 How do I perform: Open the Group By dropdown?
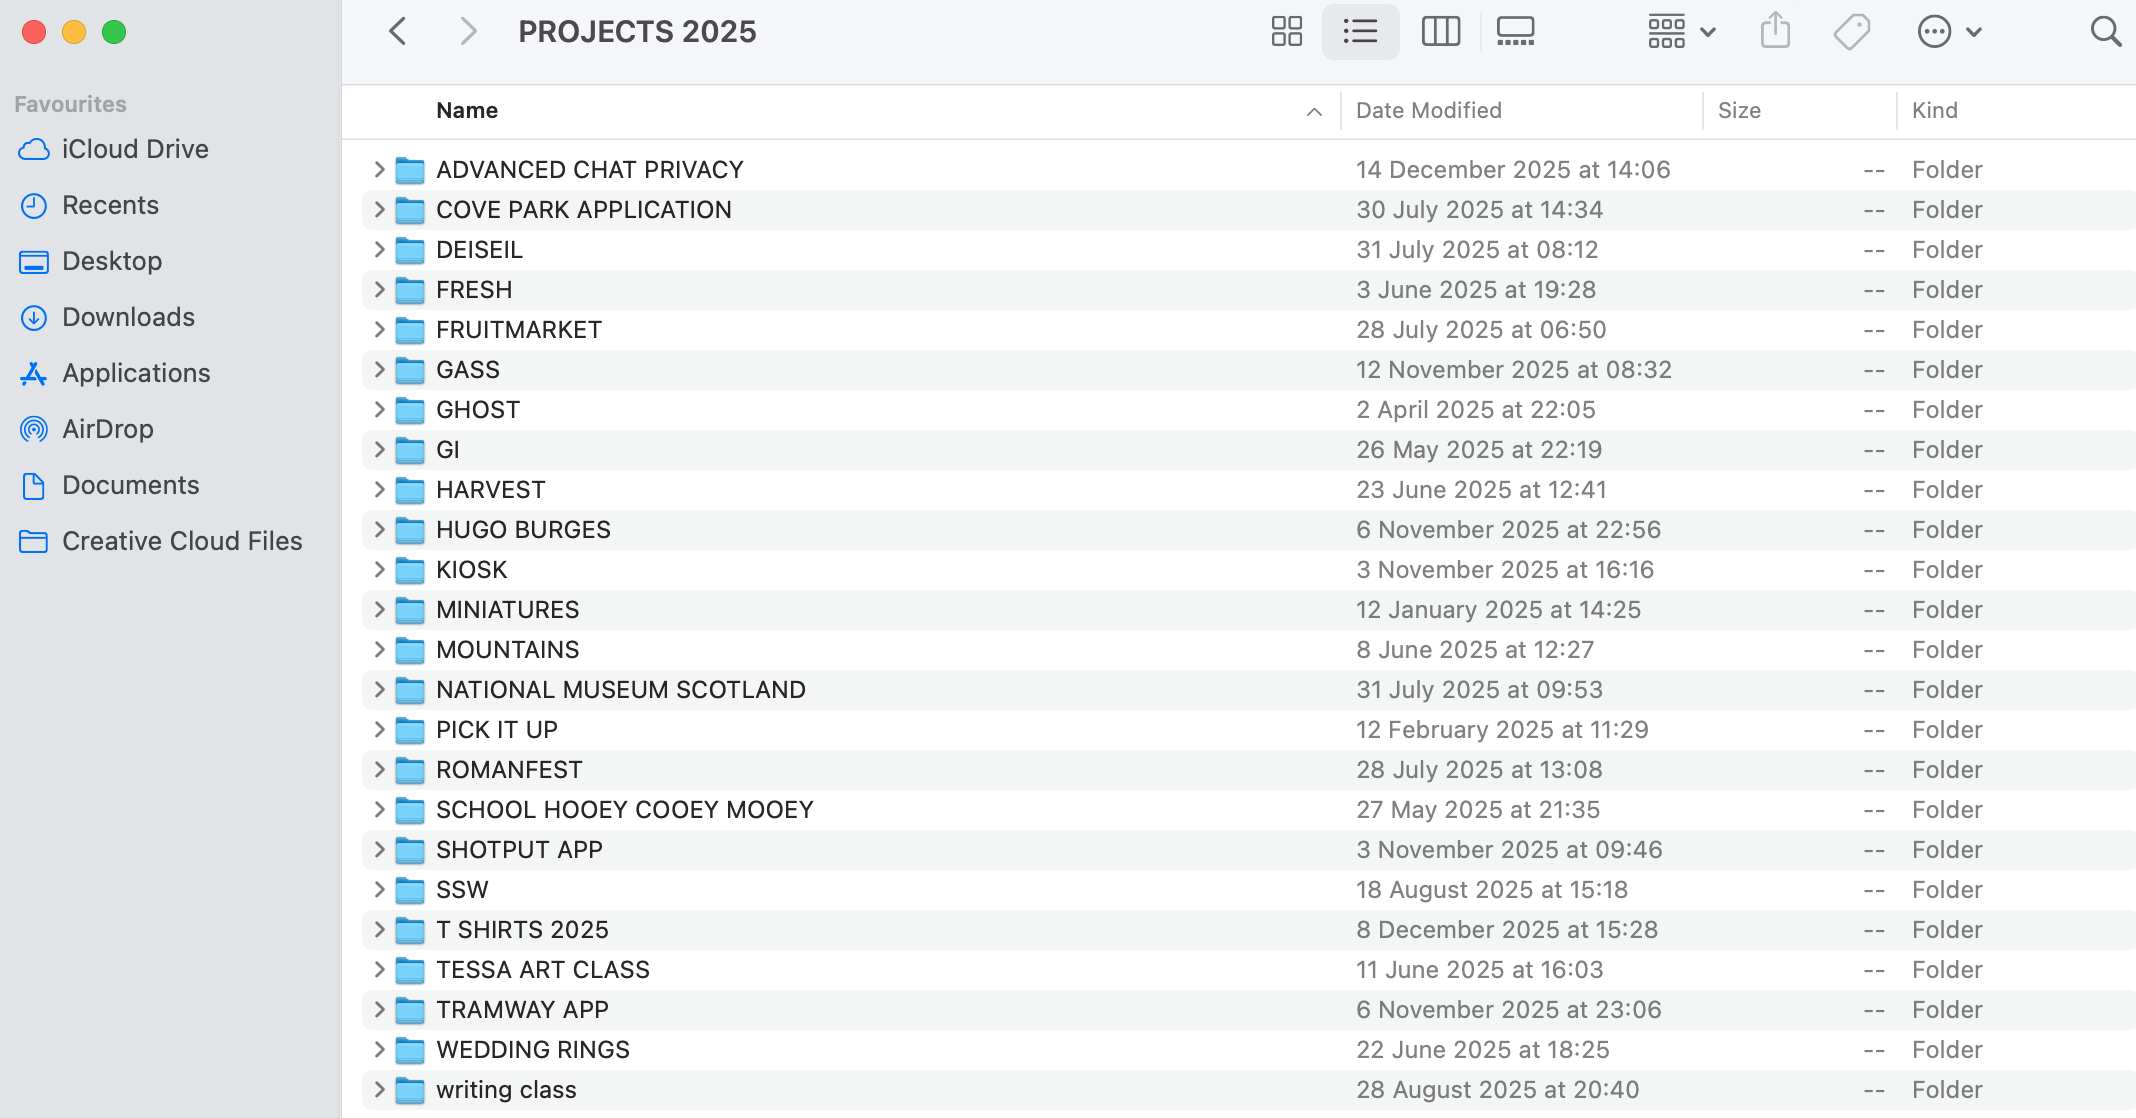click(1681, 32)
